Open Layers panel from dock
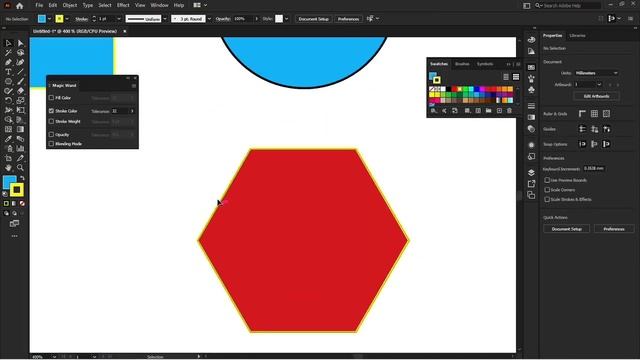Image resolution: width=640 pixels, height=360 pixels. tap(531, 172)
